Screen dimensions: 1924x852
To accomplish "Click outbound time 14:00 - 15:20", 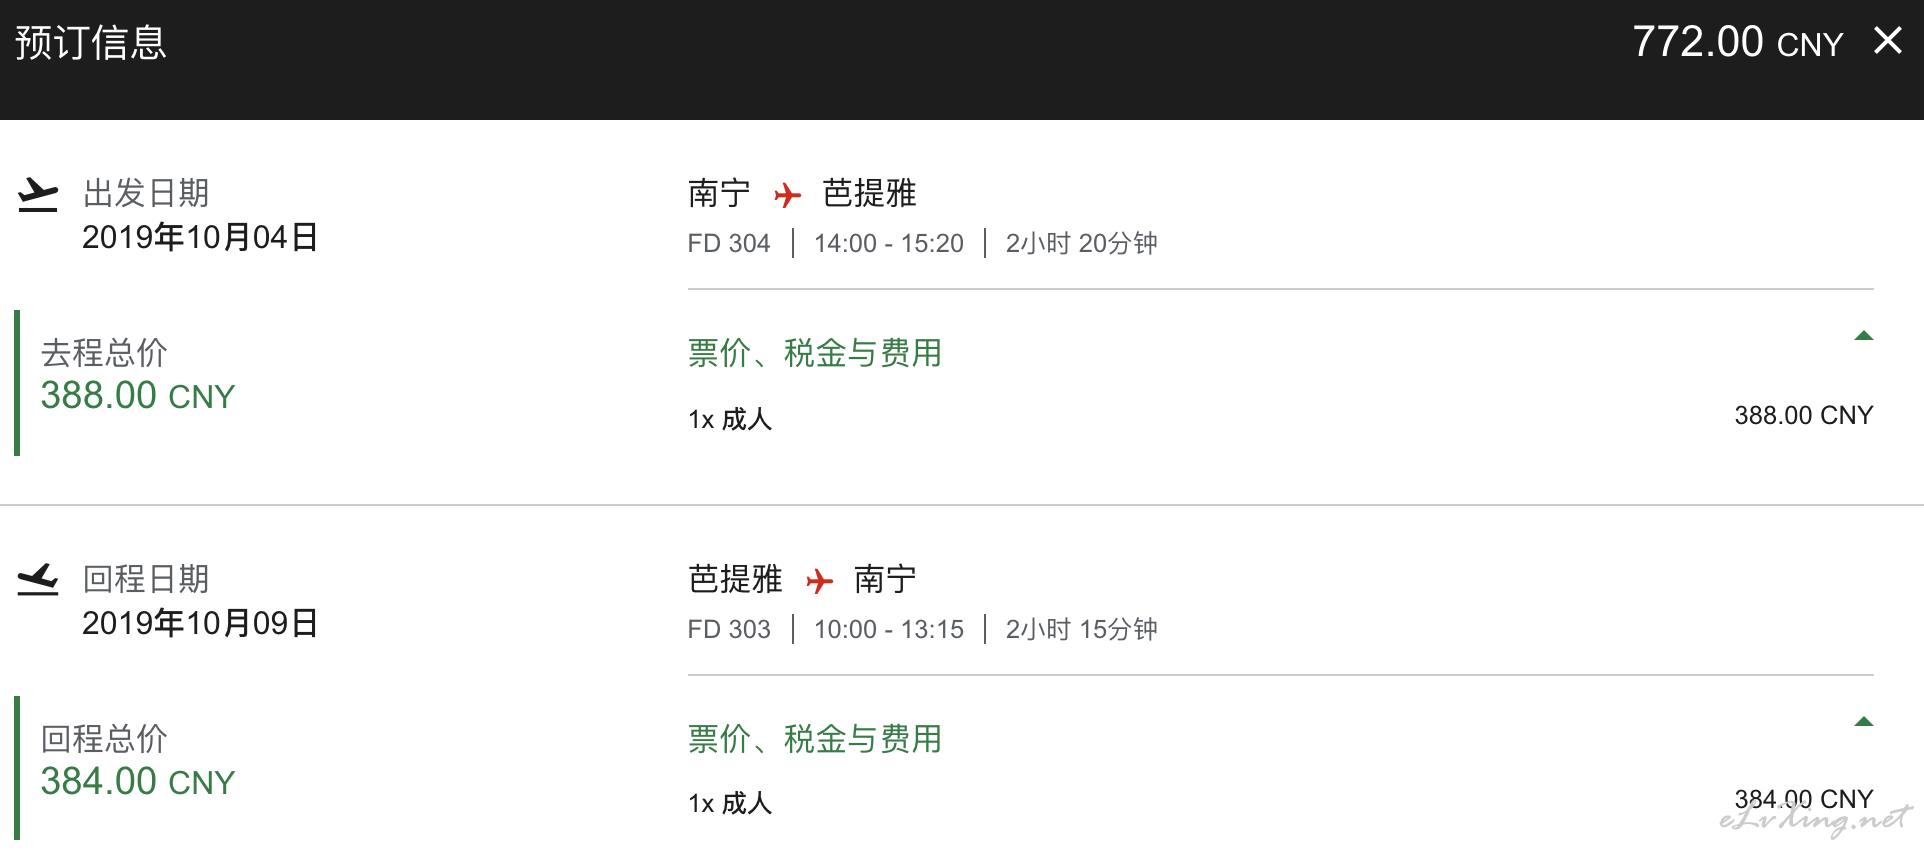I will pos(889,243).
